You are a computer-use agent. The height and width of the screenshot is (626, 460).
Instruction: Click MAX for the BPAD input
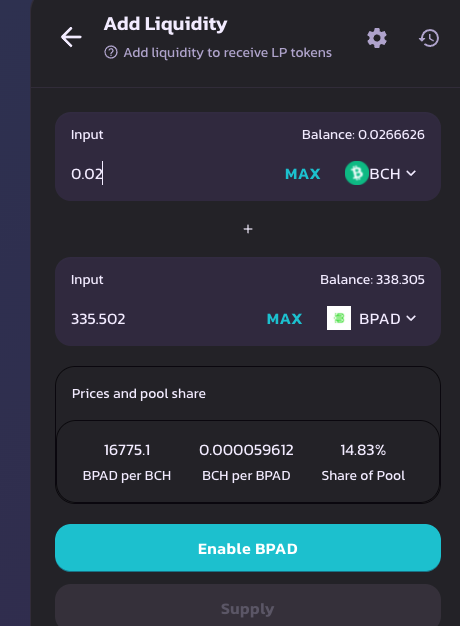284,319
